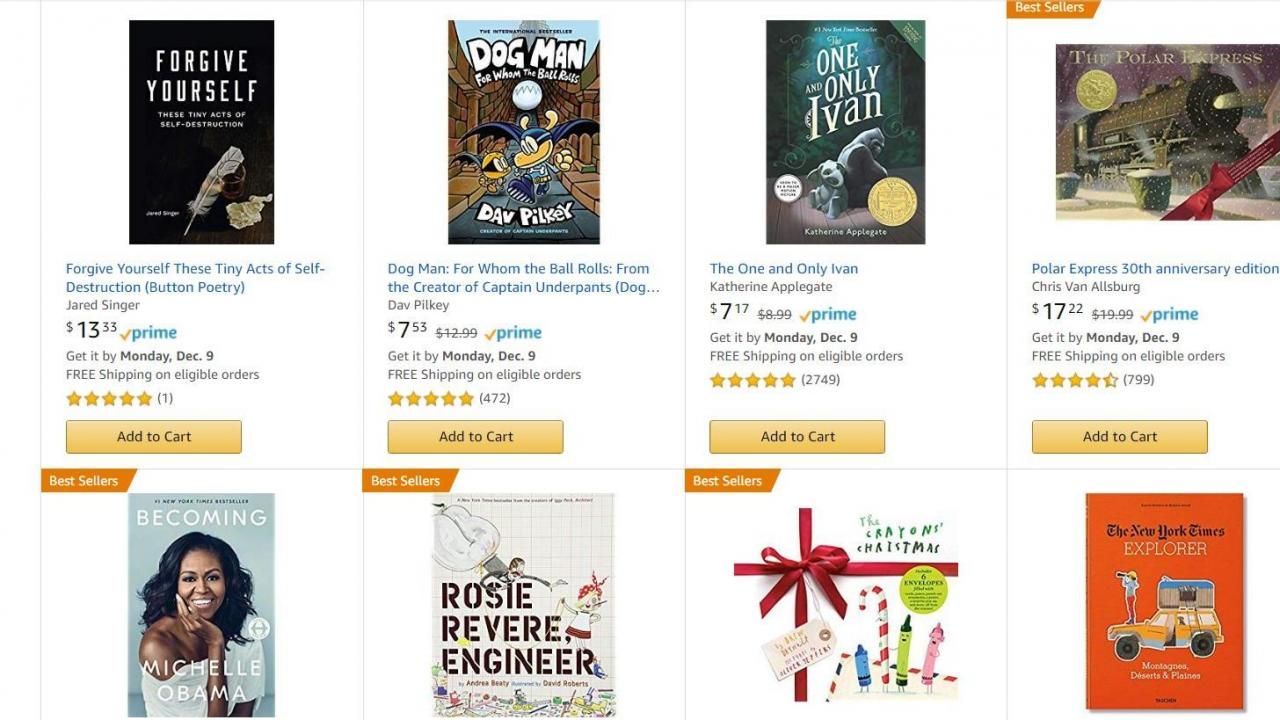Open star rating for Dog Man book
This screenshot has width=1280, height=720.
[431, 398]
